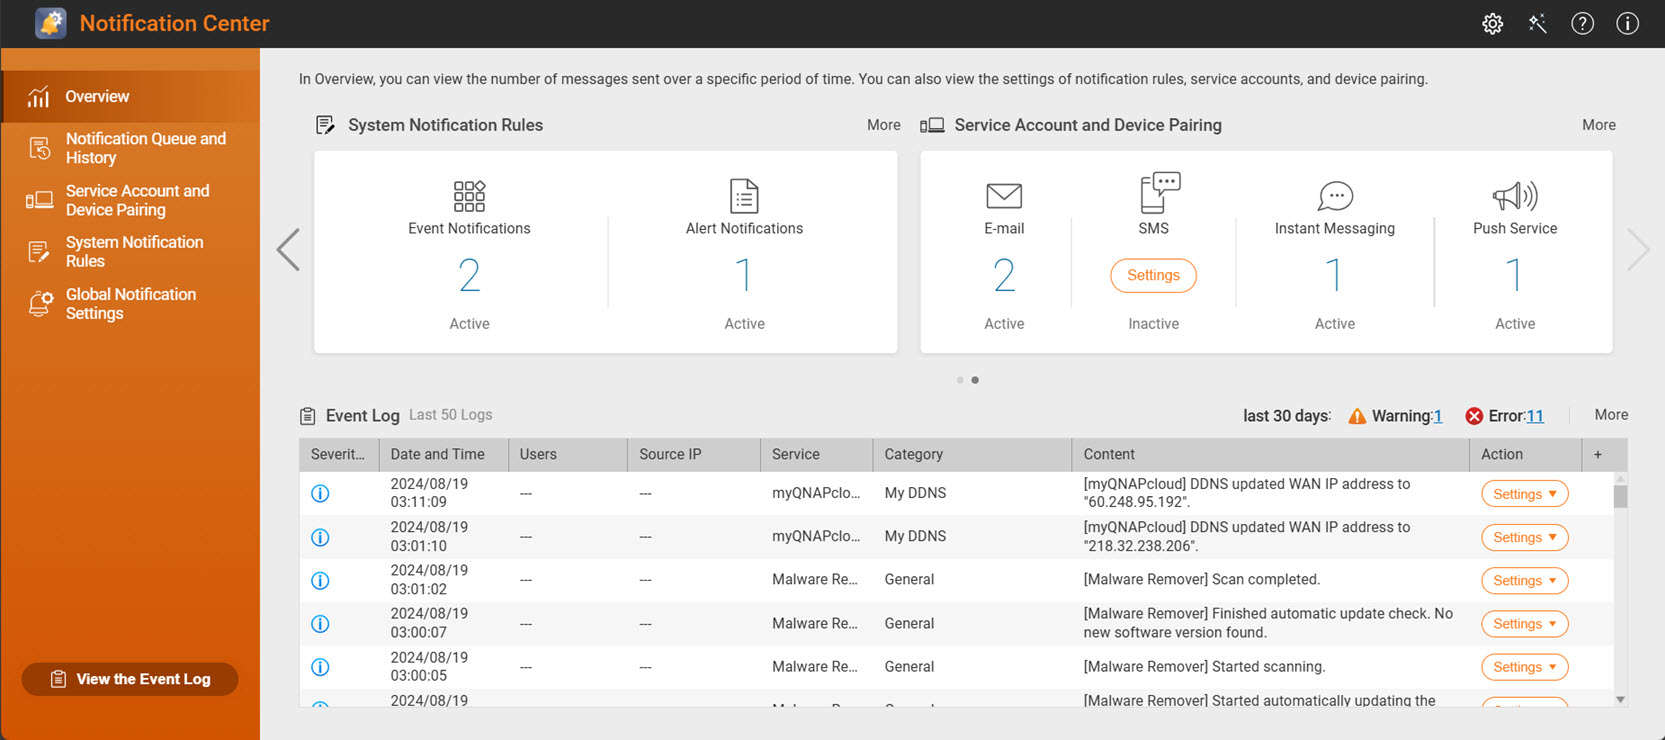Sort by Service column header
This screenshot has height=740, width=1665.
[x=816, y=454]
